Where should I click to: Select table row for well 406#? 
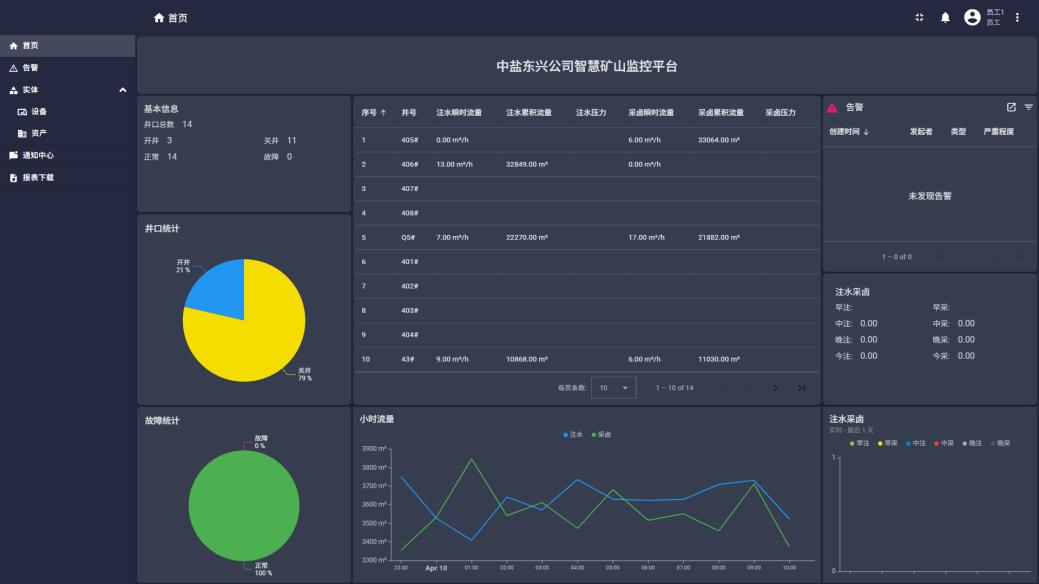[586, 164]
